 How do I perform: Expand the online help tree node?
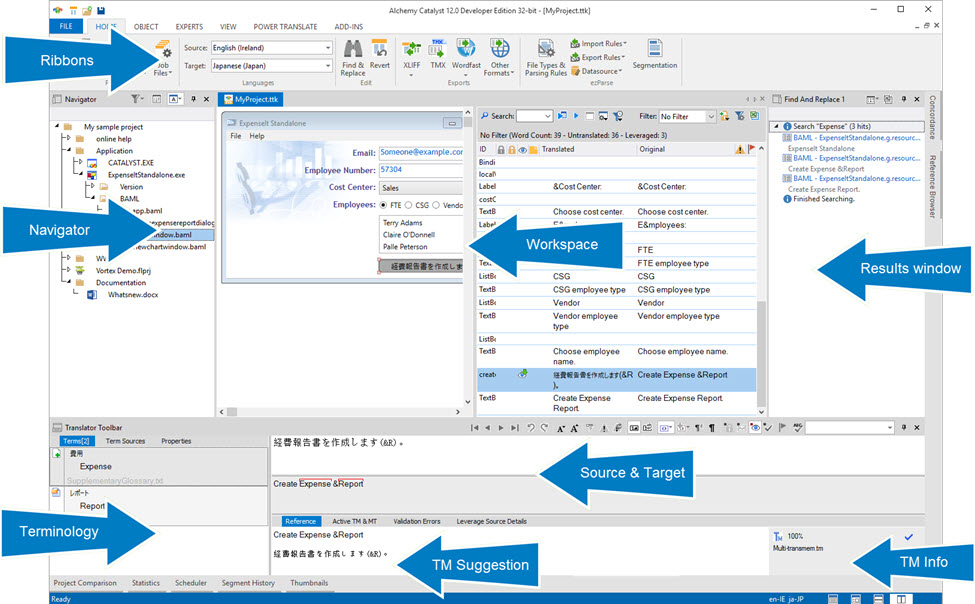point(68,139)
